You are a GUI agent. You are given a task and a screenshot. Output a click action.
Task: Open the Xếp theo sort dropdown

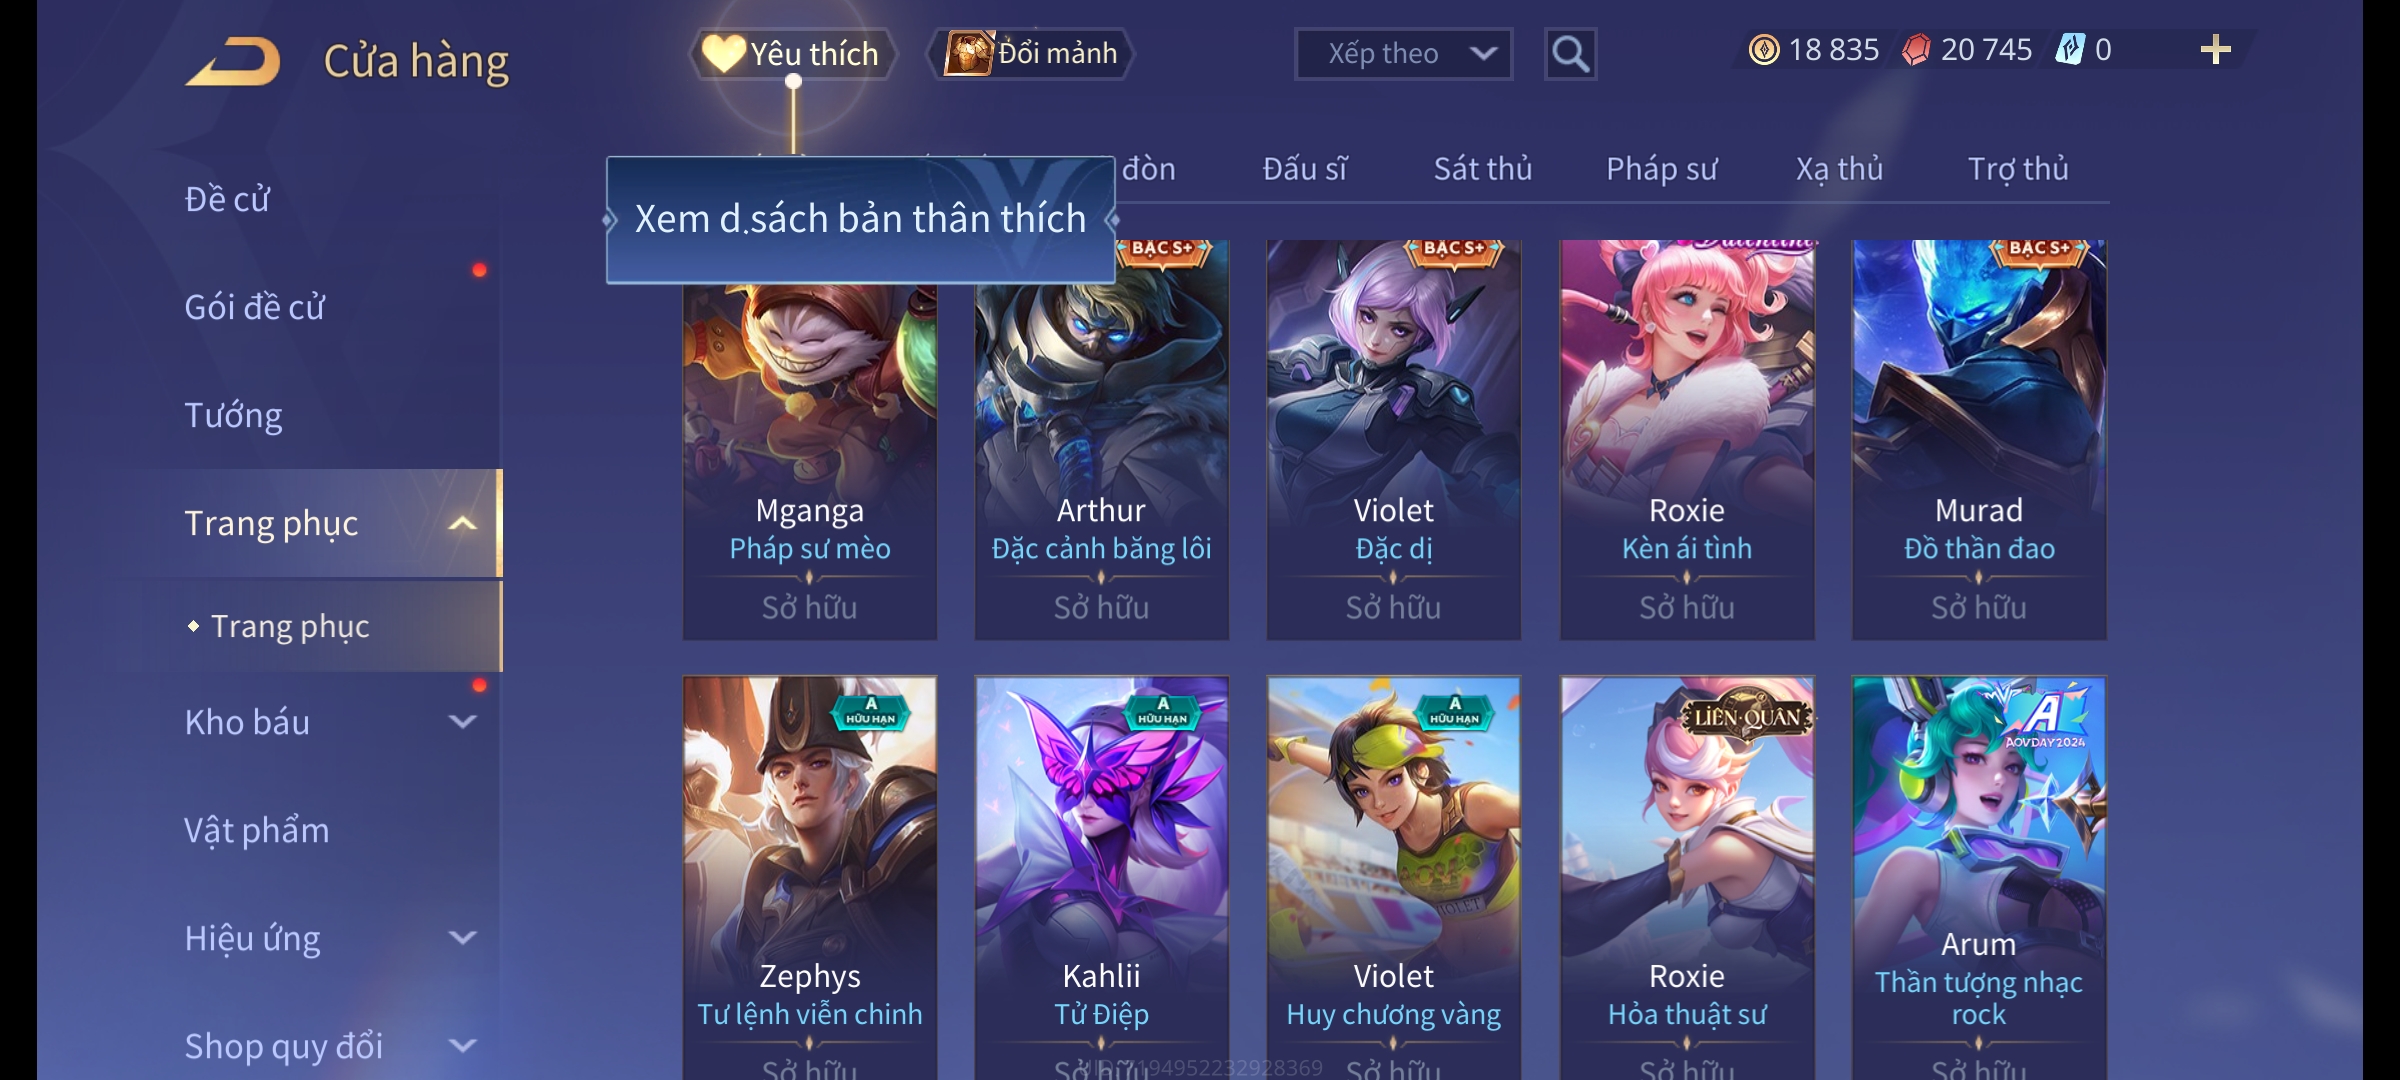[1403, 54]
